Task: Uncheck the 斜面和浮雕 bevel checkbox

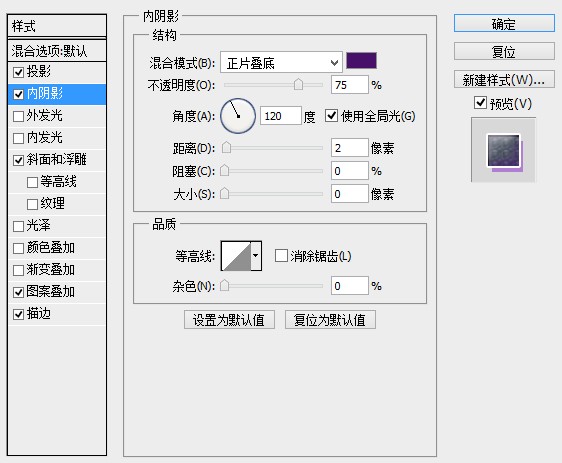Action: (x=18, y=160)
